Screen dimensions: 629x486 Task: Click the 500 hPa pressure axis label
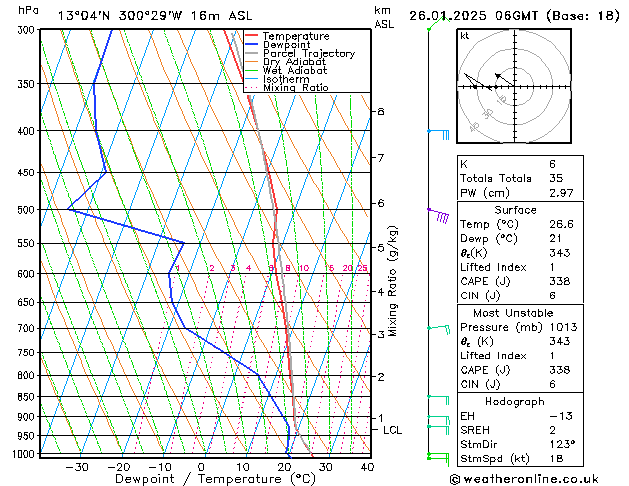click(27, 209)
